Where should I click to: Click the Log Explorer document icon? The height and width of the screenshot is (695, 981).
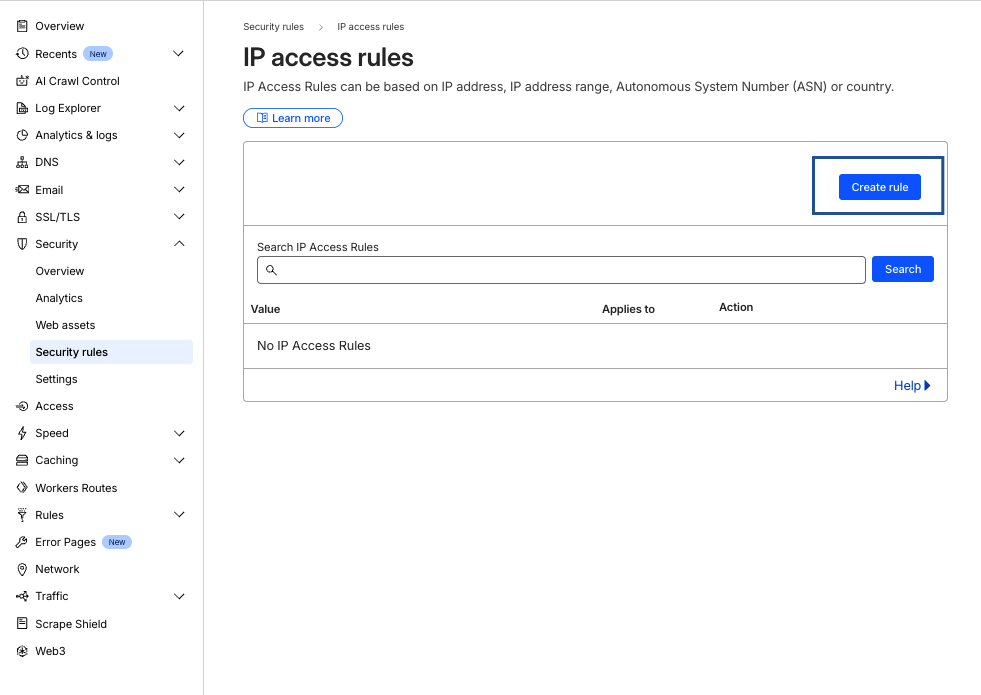pyautogui.click(x=22, y=108)
